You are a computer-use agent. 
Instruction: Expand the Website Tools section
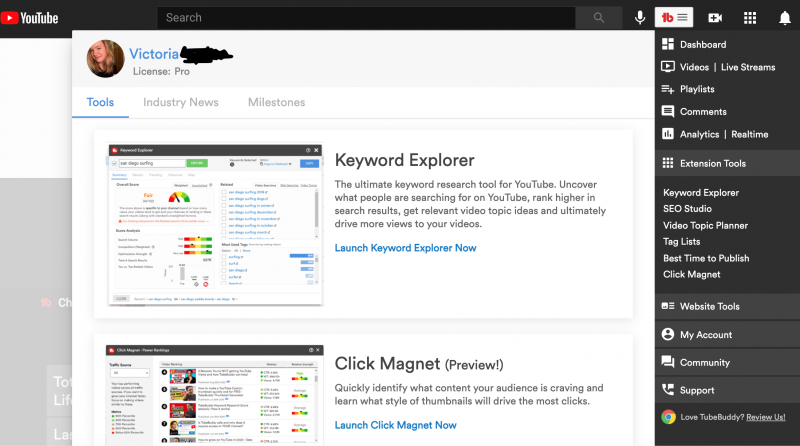tap(709, 307)
